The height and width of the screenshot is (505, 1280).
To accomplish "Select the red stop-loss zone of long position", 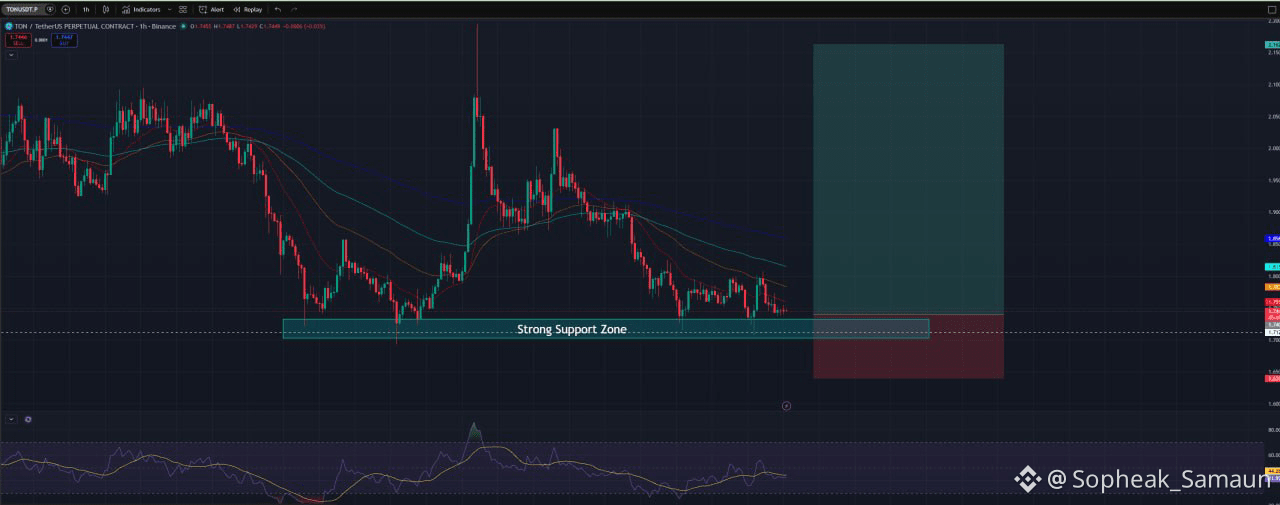I will click(x=908, y=346).
